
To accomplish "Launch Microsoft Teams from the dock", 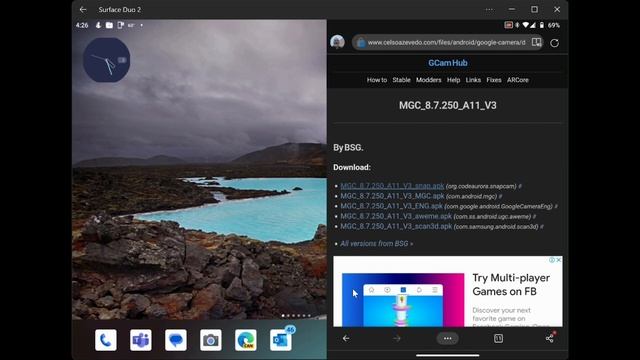I will tap(141, 340).
